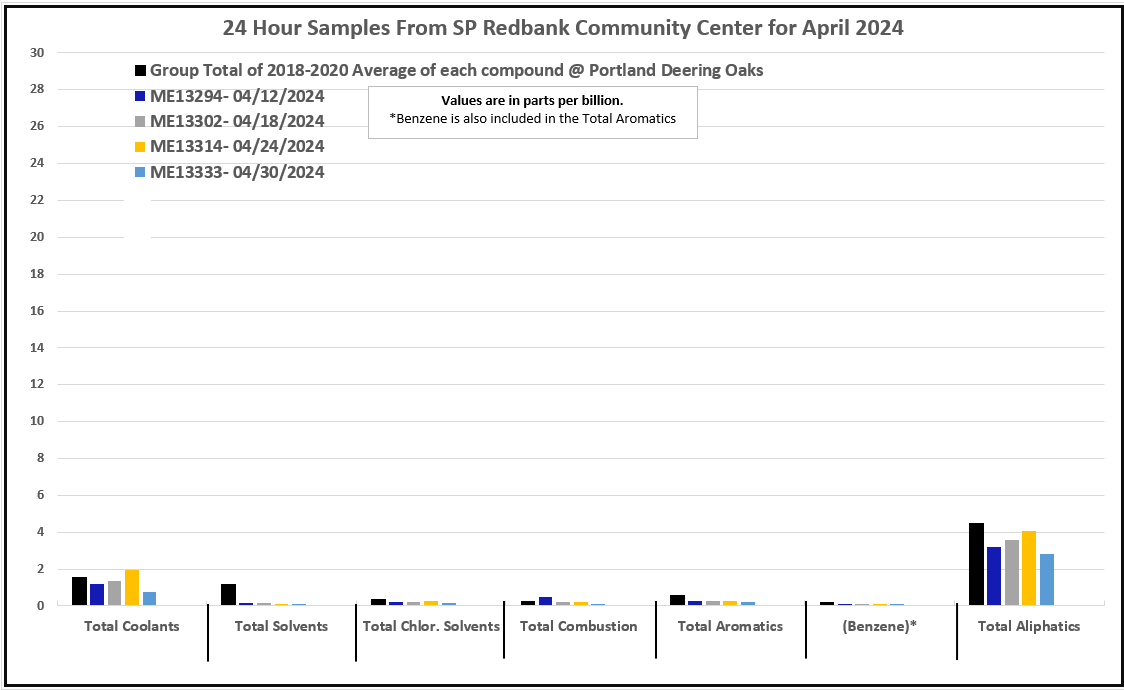1124x690 pixels.
Task: Click the ME13302- 04/18/2024 legend entry text
Action: [237, 122]
